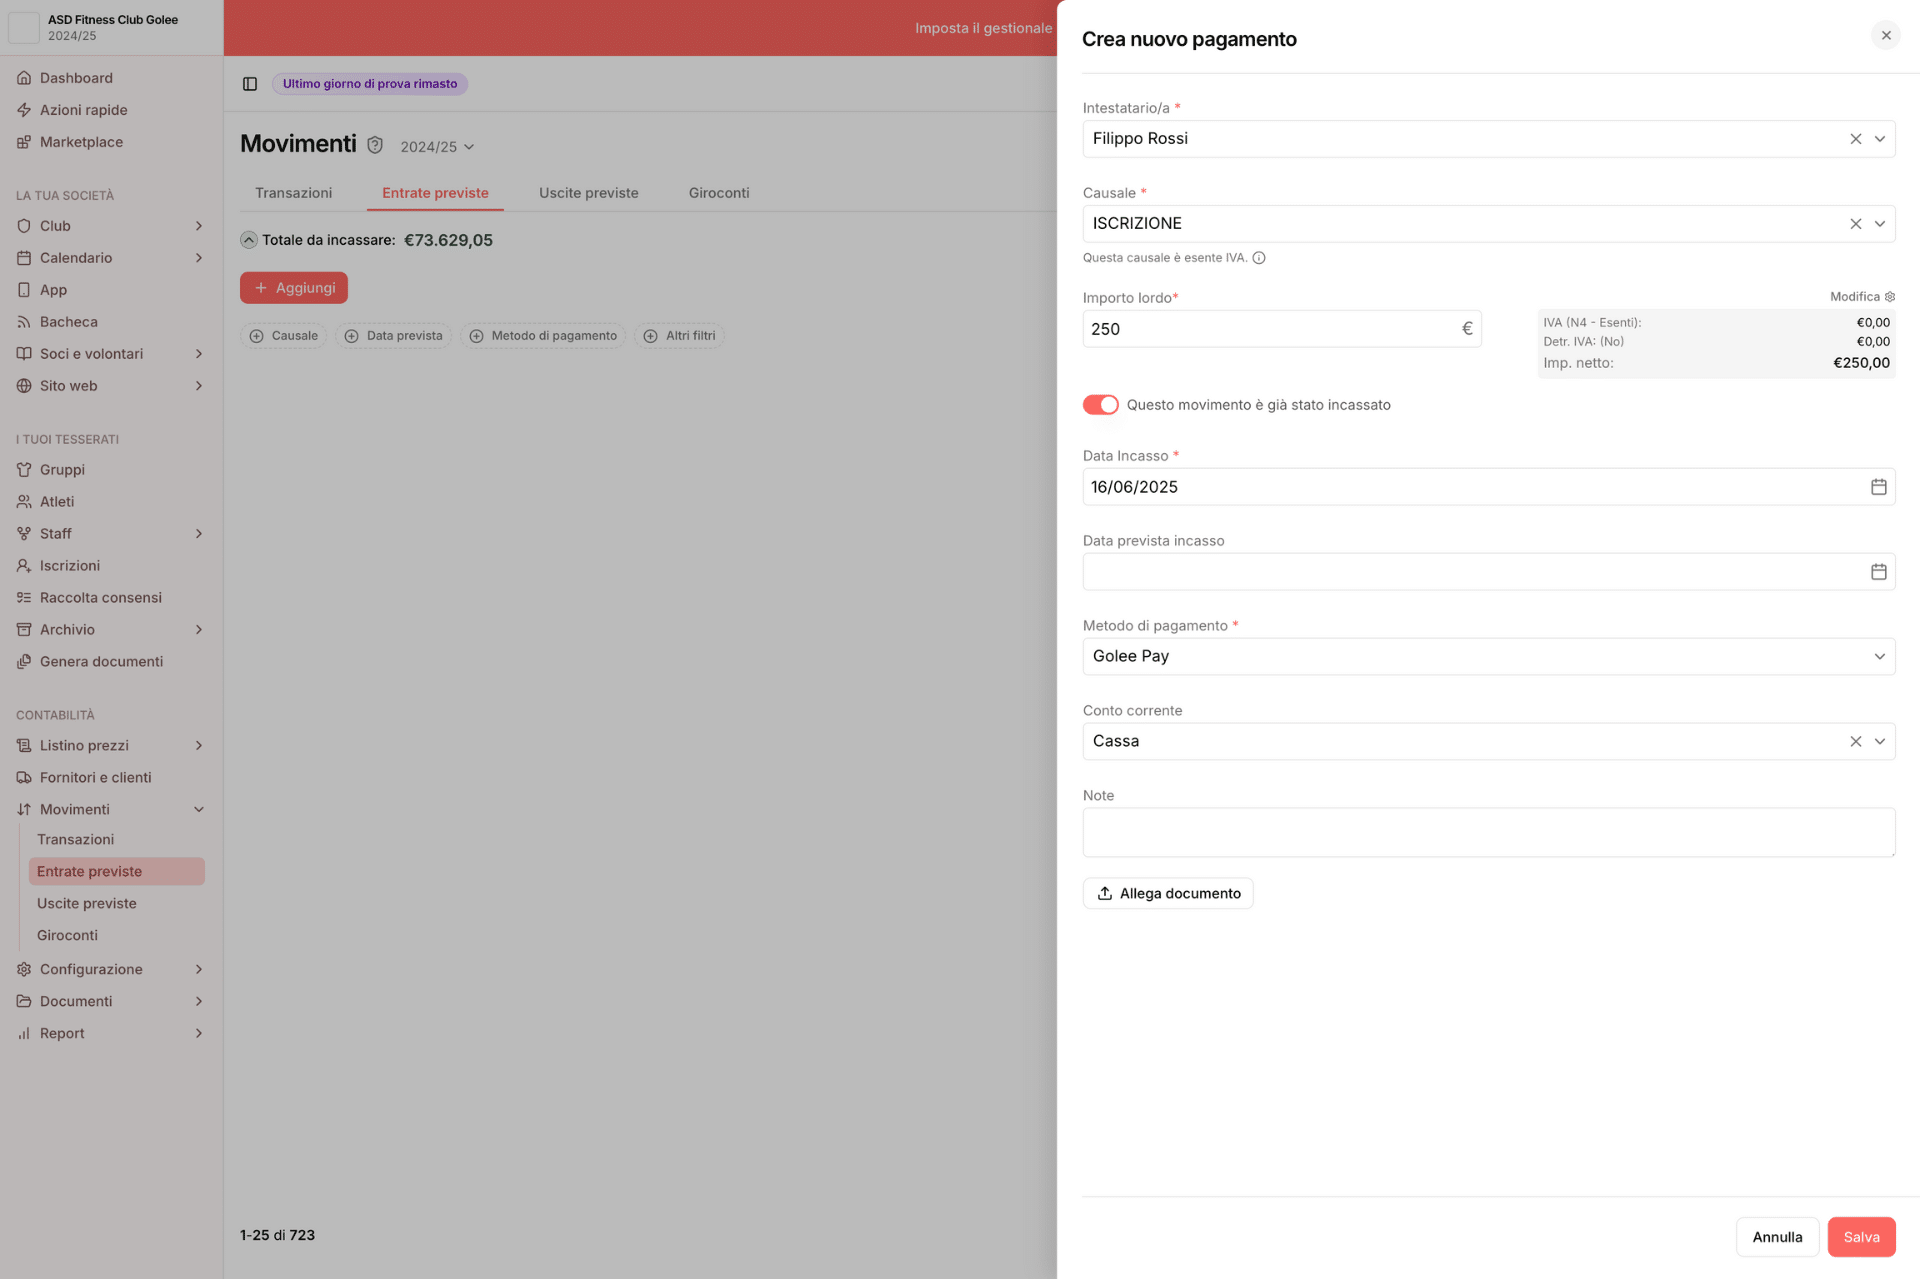Click the Modifica gear icon for IVA

1889,297
